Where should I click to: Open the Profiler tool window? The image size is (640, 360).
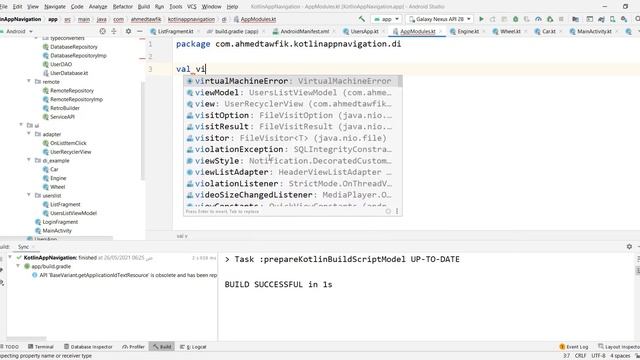point(133,347)
